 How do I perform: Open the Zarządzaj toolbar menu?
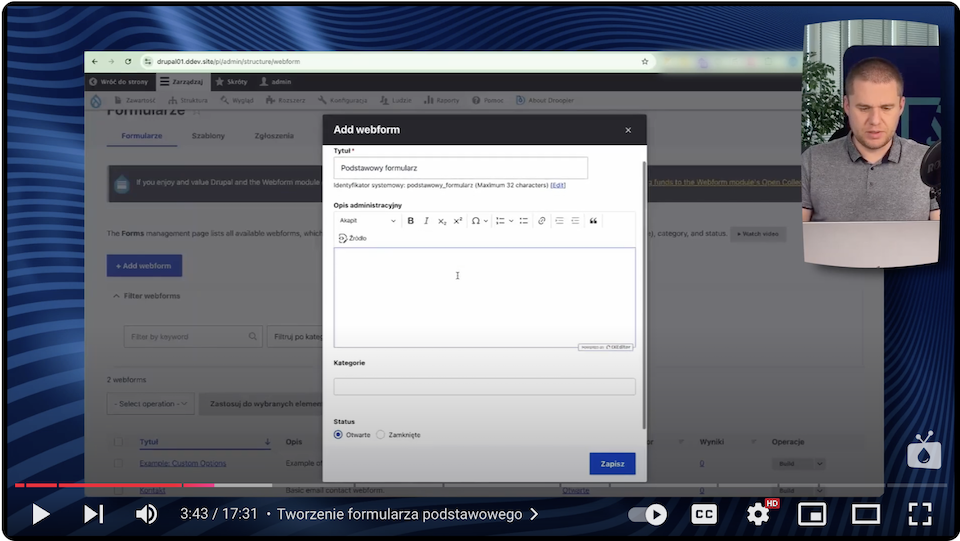(x=181, y=81)
